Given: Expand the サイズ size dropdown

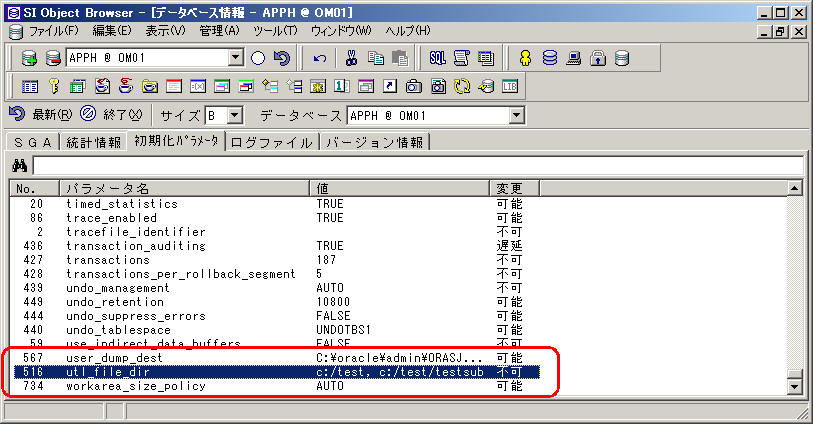Looking at the screenshot, I should 236,116.
